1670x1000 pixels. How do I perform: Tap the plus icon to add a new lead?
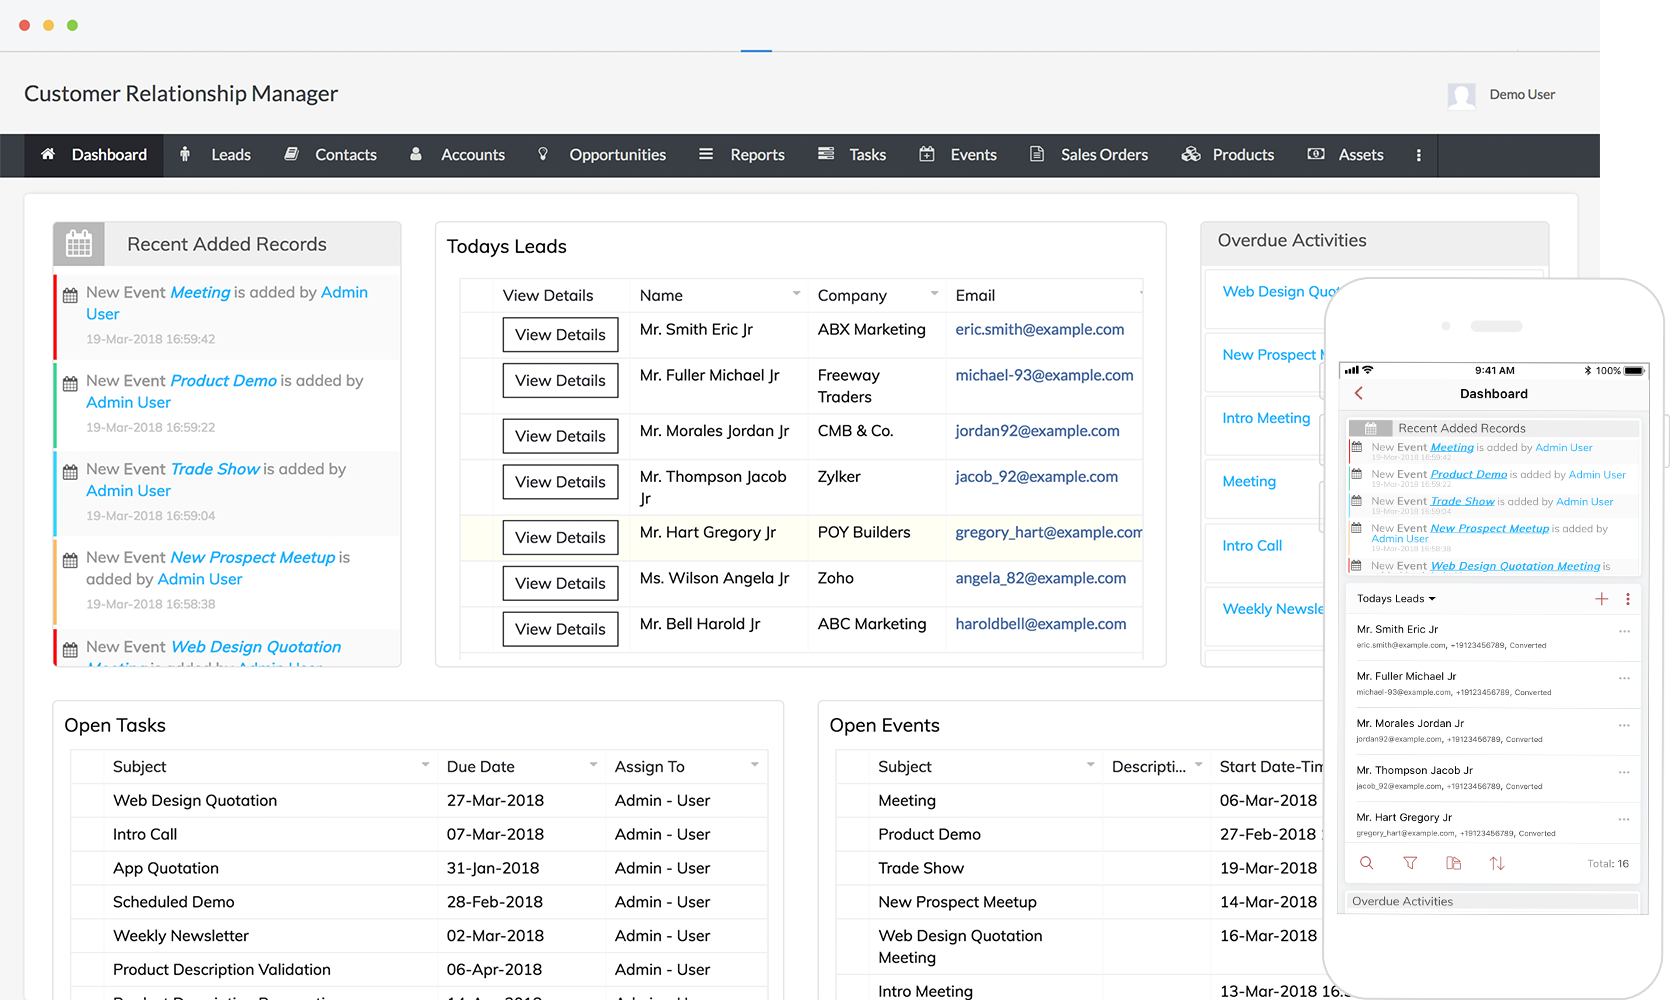(x=1602, y=598)
